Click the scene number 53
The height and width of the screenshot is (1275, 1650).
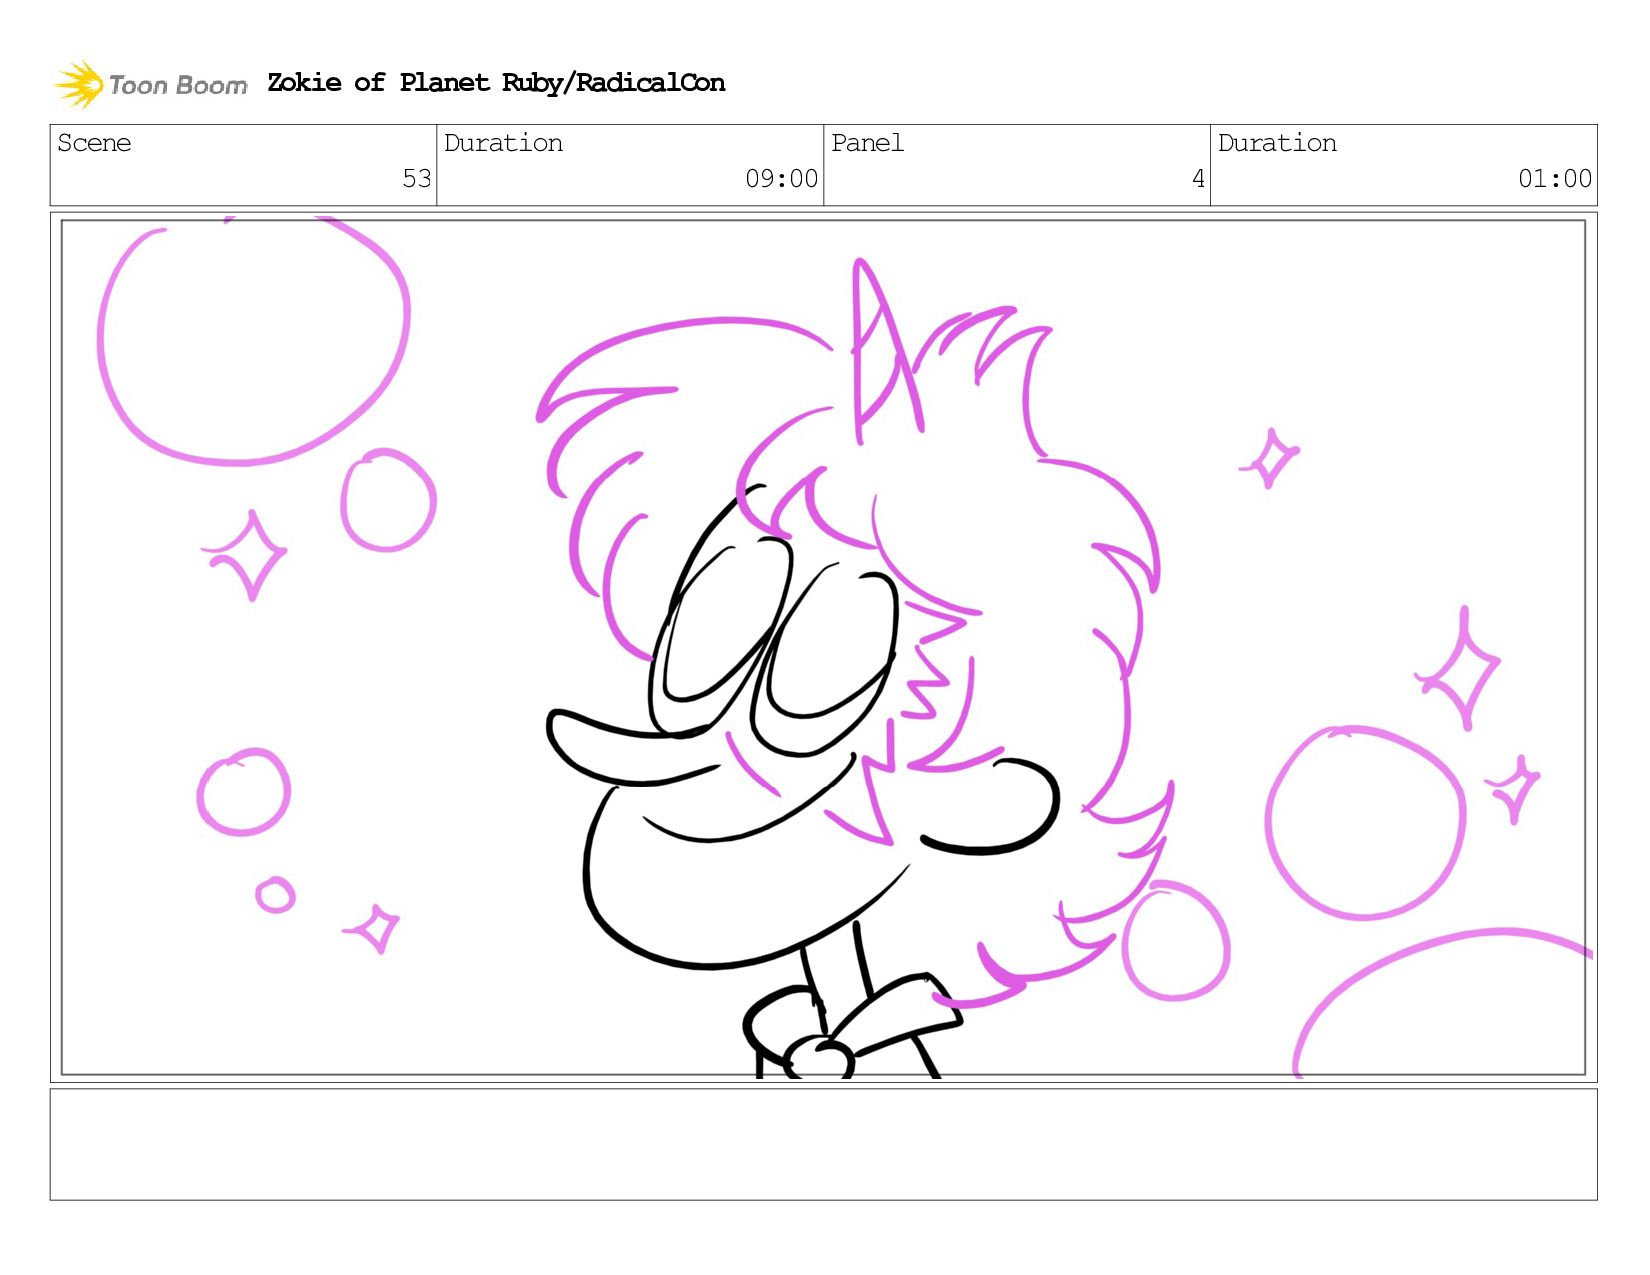click(416, 179)
